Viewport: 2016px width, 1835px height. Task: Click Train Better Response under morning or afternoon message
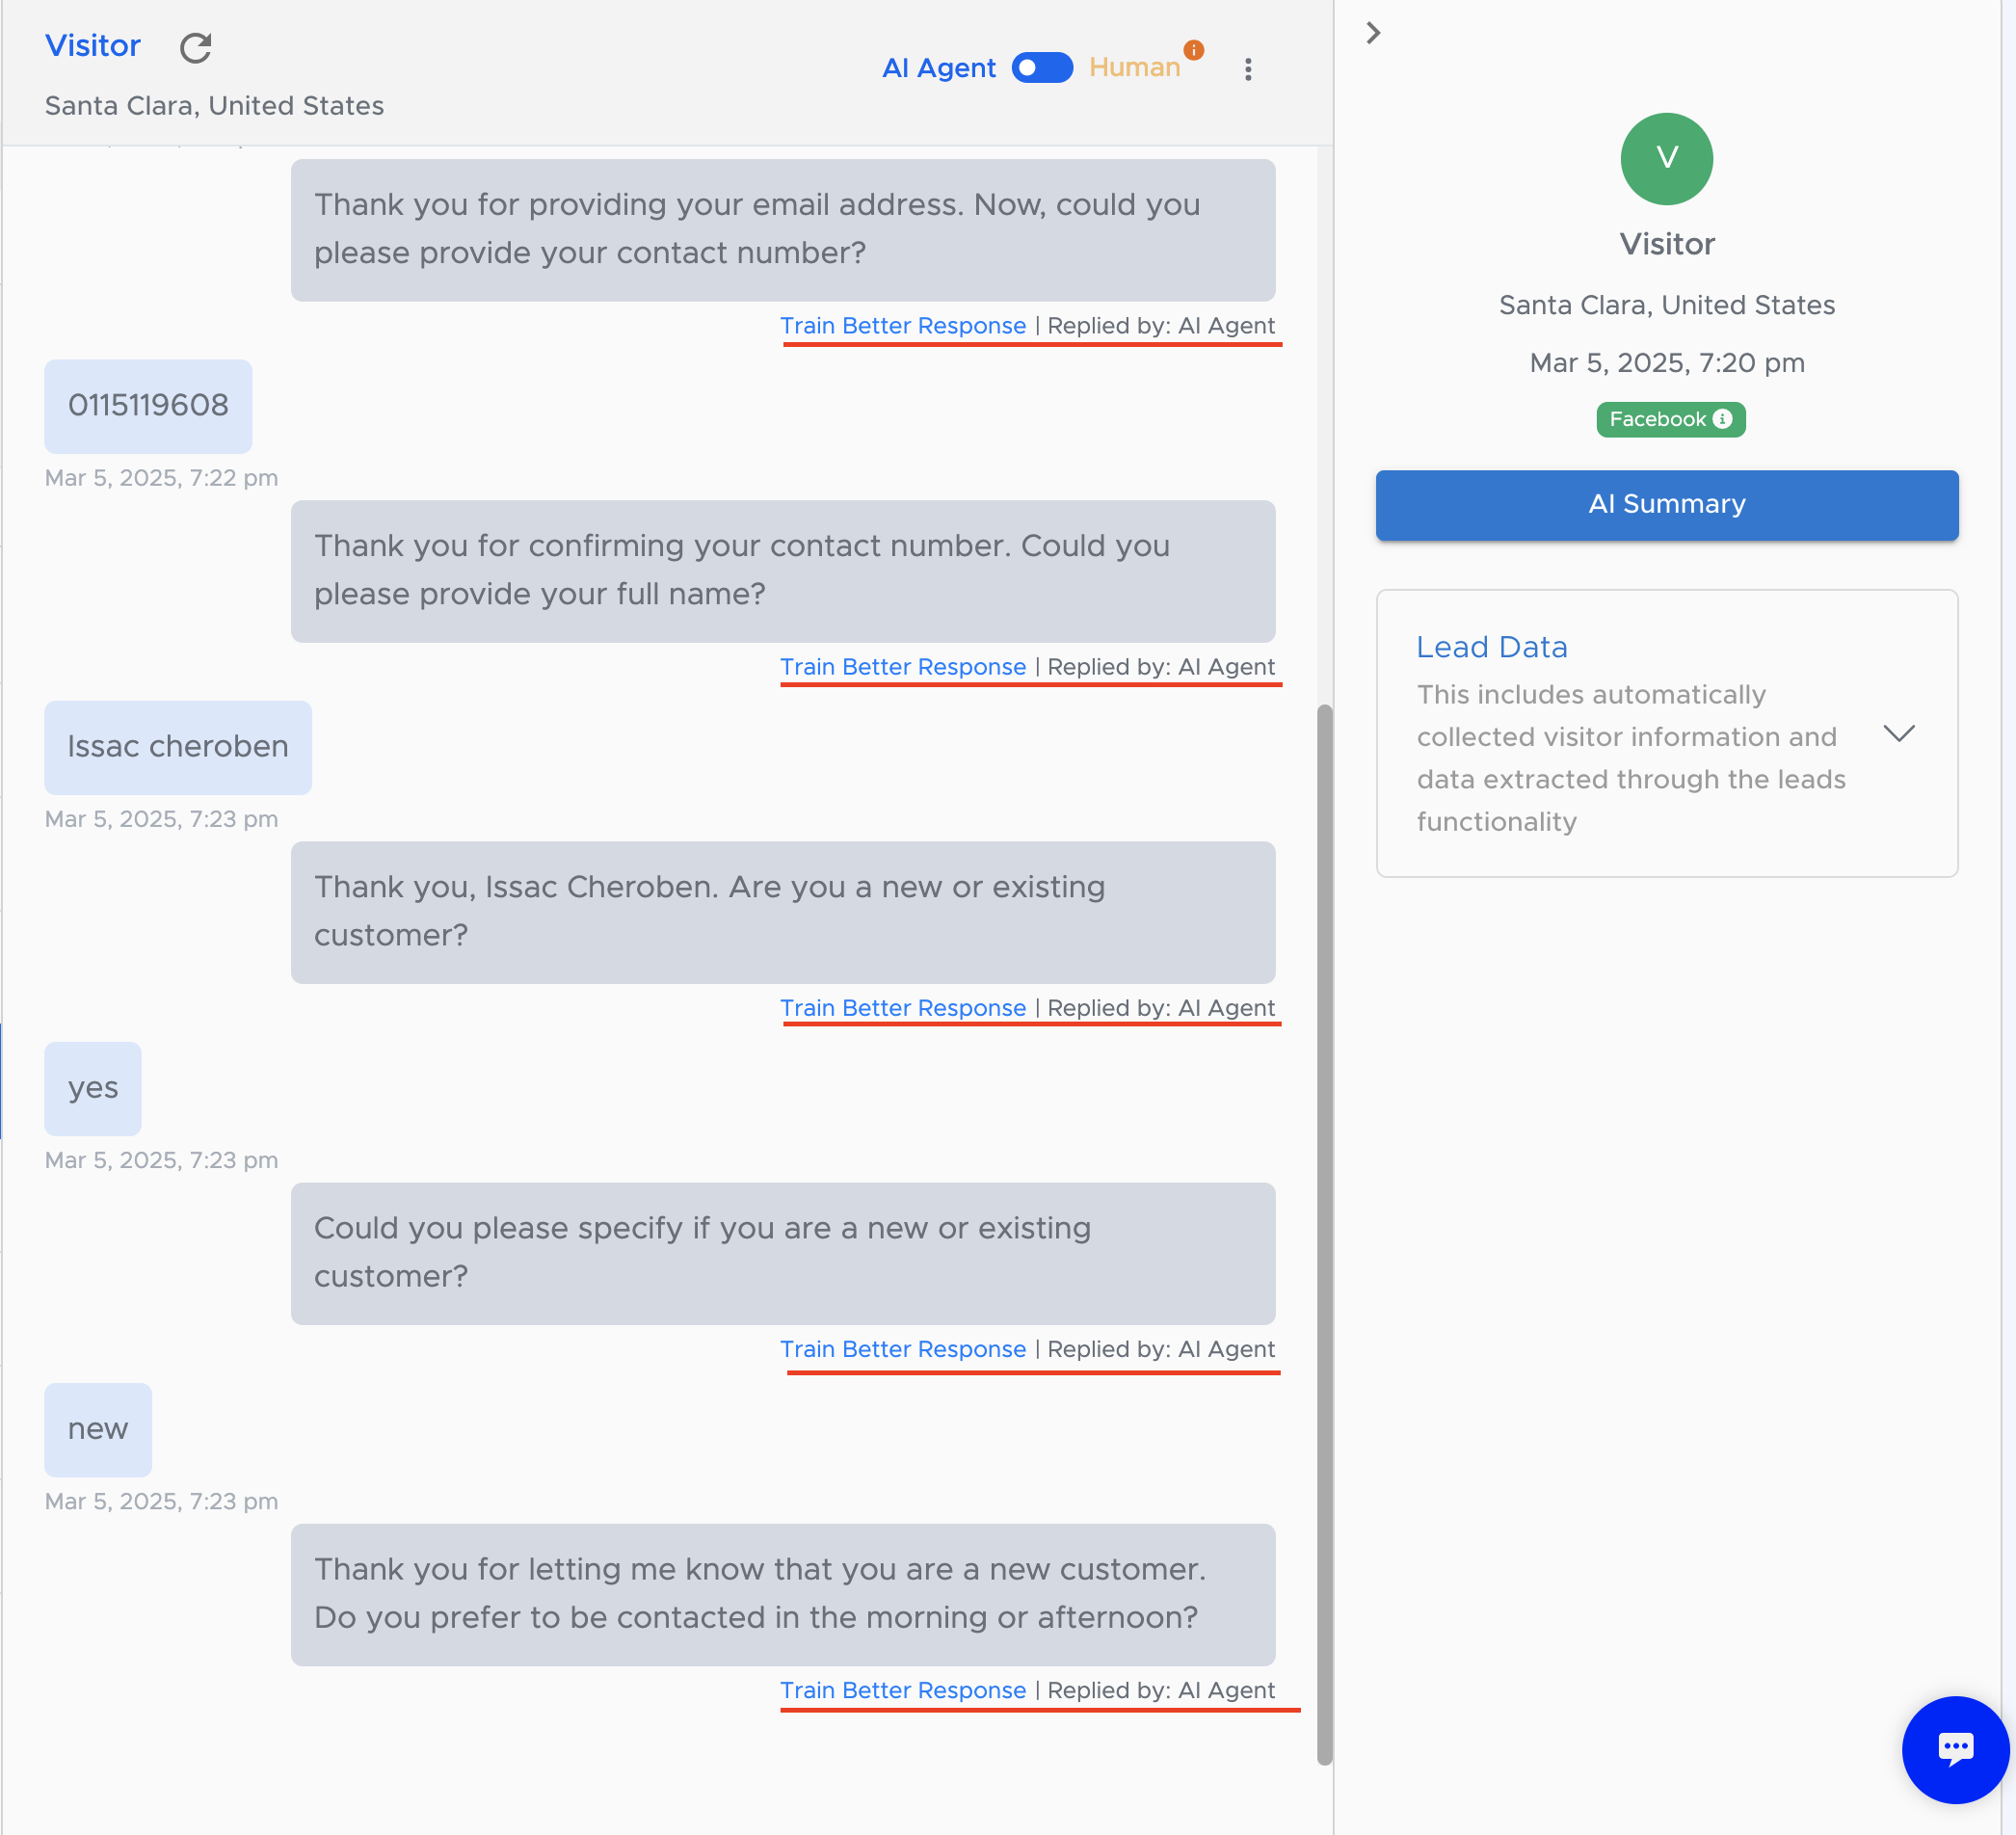(x=903, y=1690)
